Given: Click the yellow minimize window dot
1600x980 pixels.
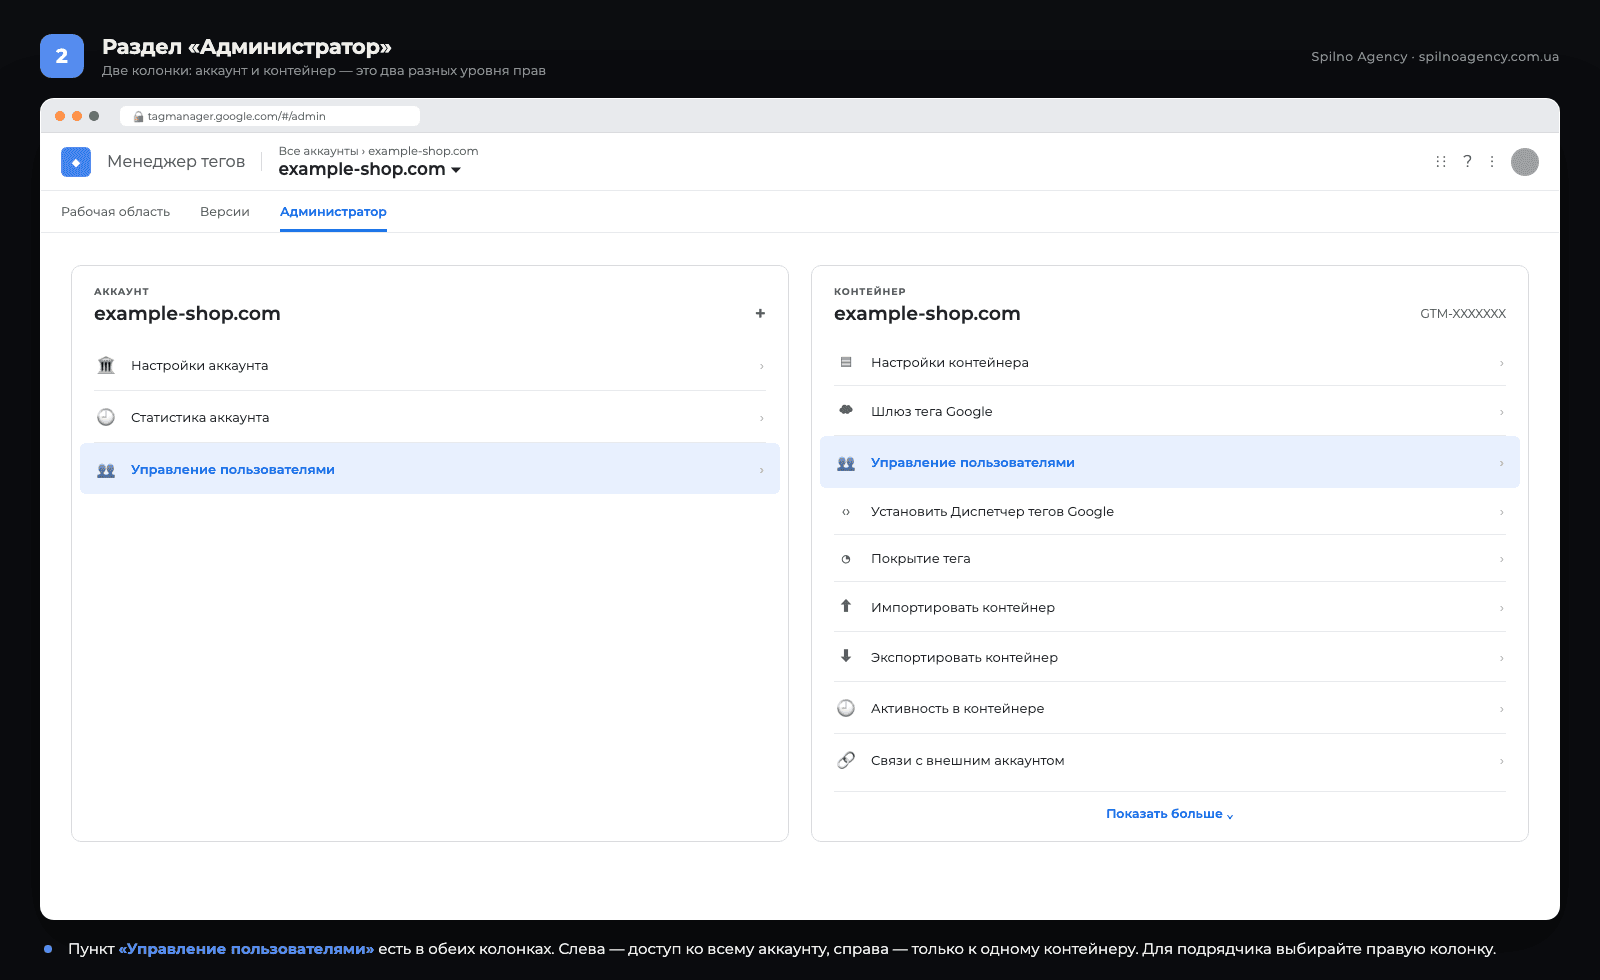Looking at the screenshot, I should 77,116.
